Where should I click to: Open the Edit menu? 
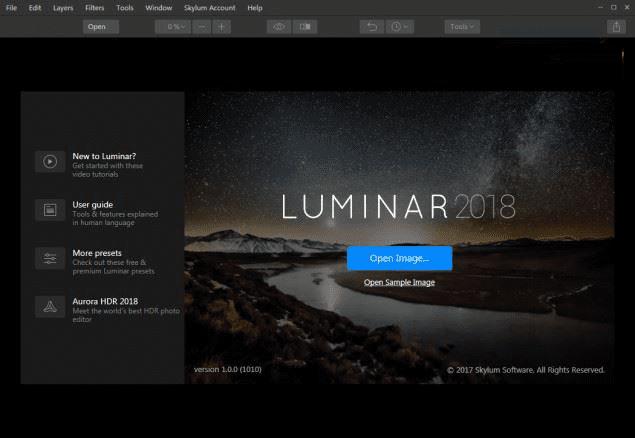pos(35,8)
